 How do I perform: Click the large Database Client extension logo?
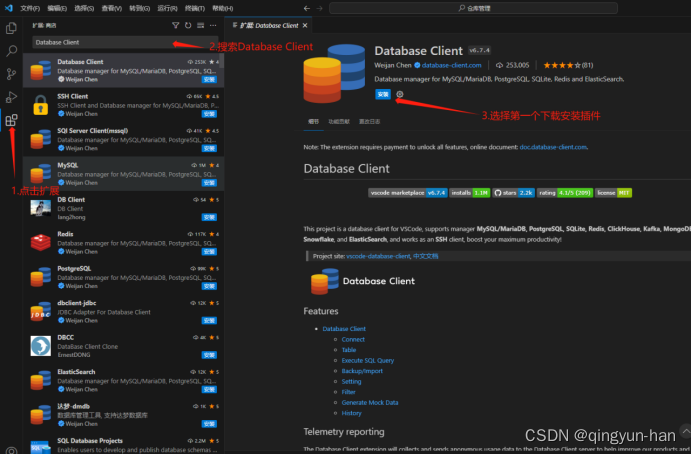pos(334,74)
